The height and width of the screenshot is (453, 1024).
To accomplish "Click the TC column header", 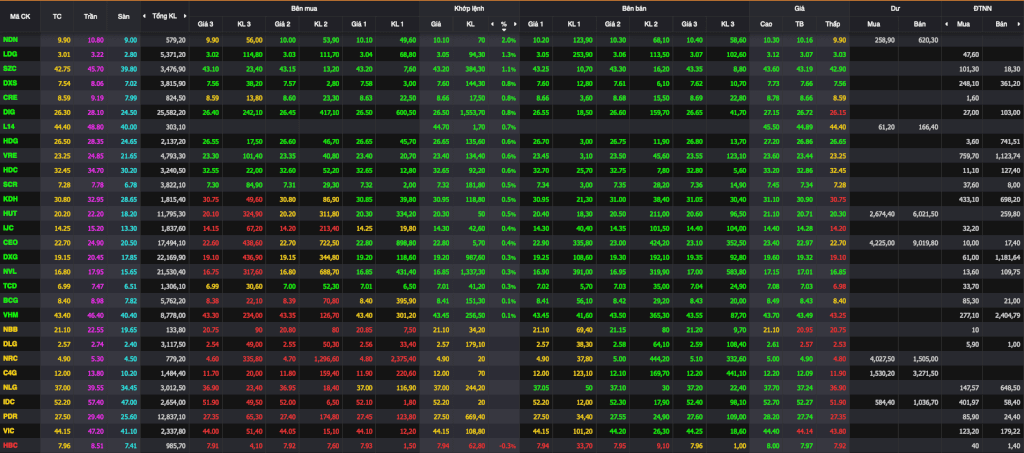I will pyautogui.click(x=57, y=16).
